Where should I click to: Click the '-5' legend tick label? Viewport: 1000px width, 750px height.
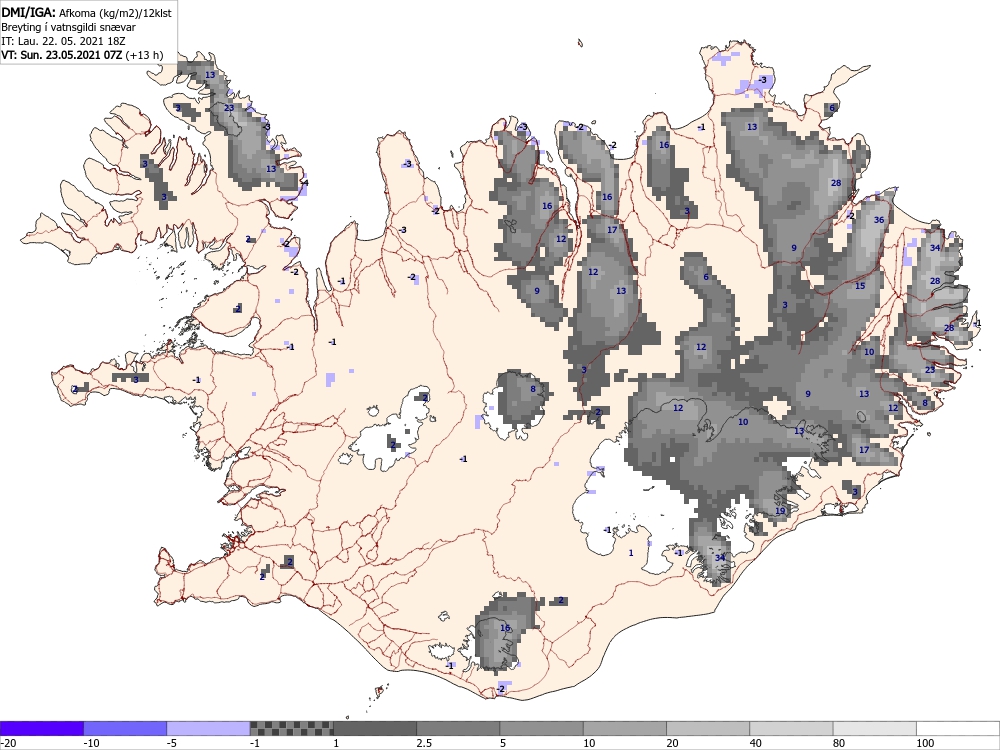point(172,743)
